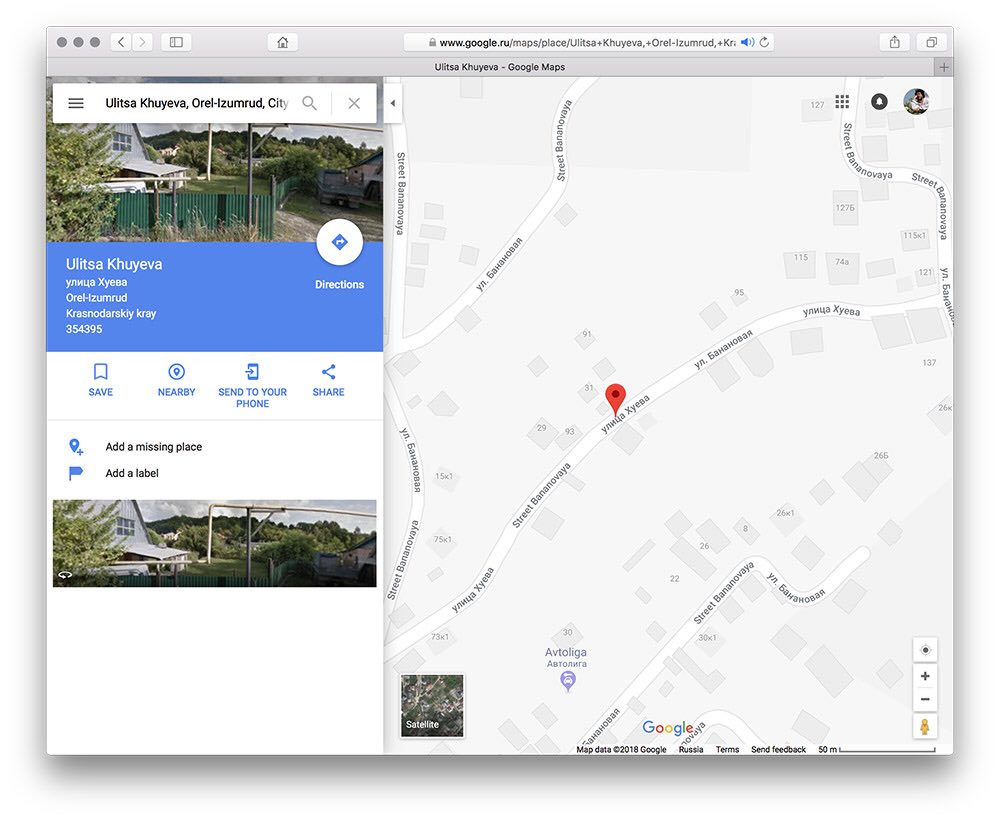Click the Avtoliga map label
Image resolution: width=1000 pixels, height=821 pixels.
(566, 657)
